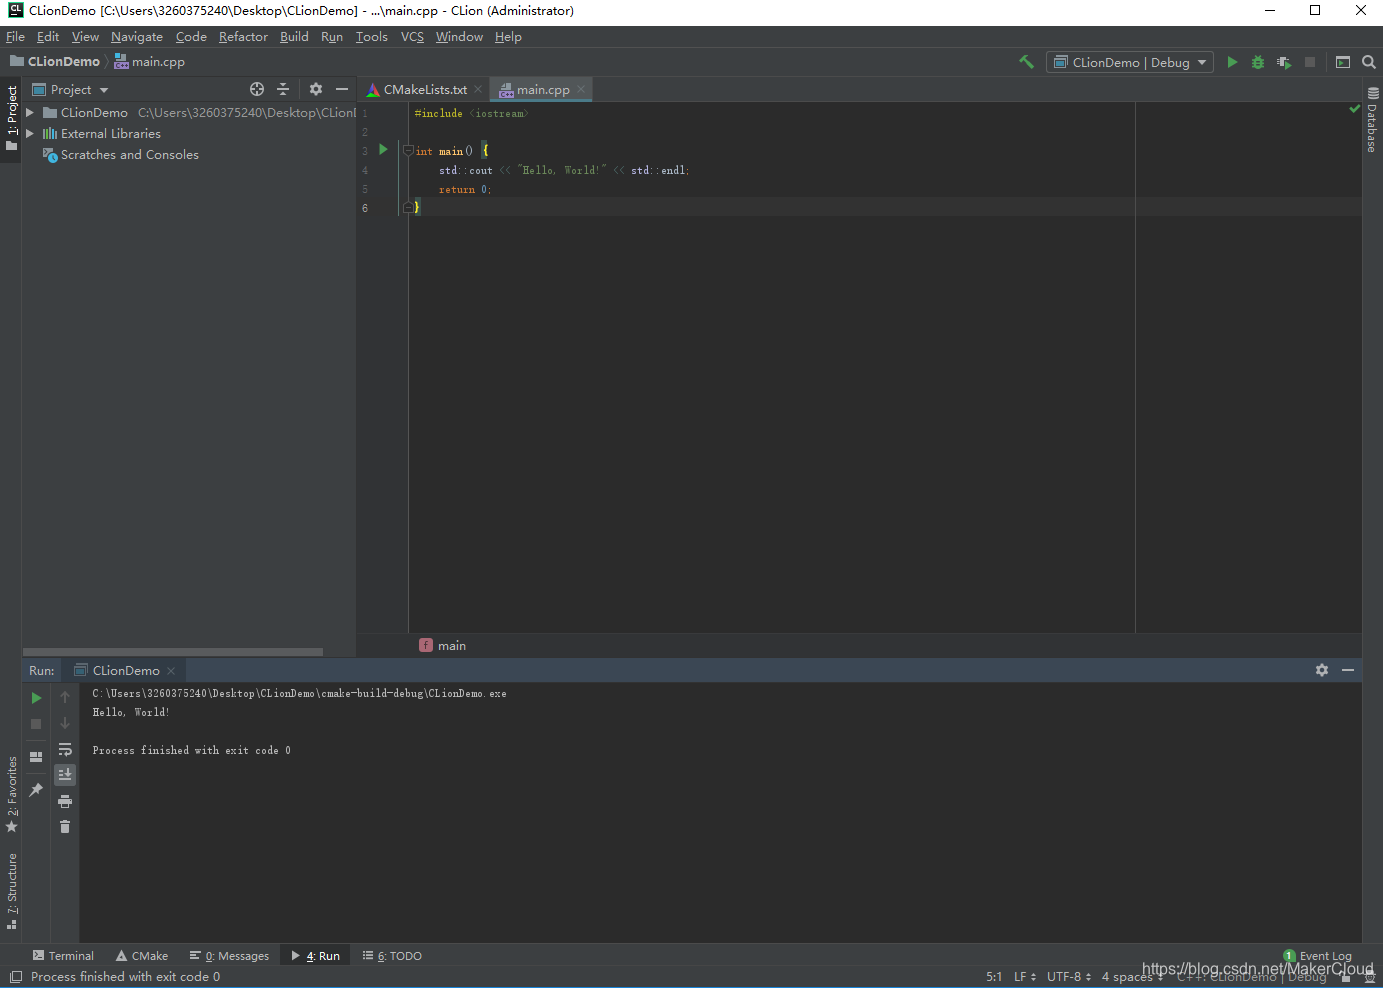The image size is (1383, 988).
Task: Toggle the pin tab icon in Run panel
Action: point(36,790)
